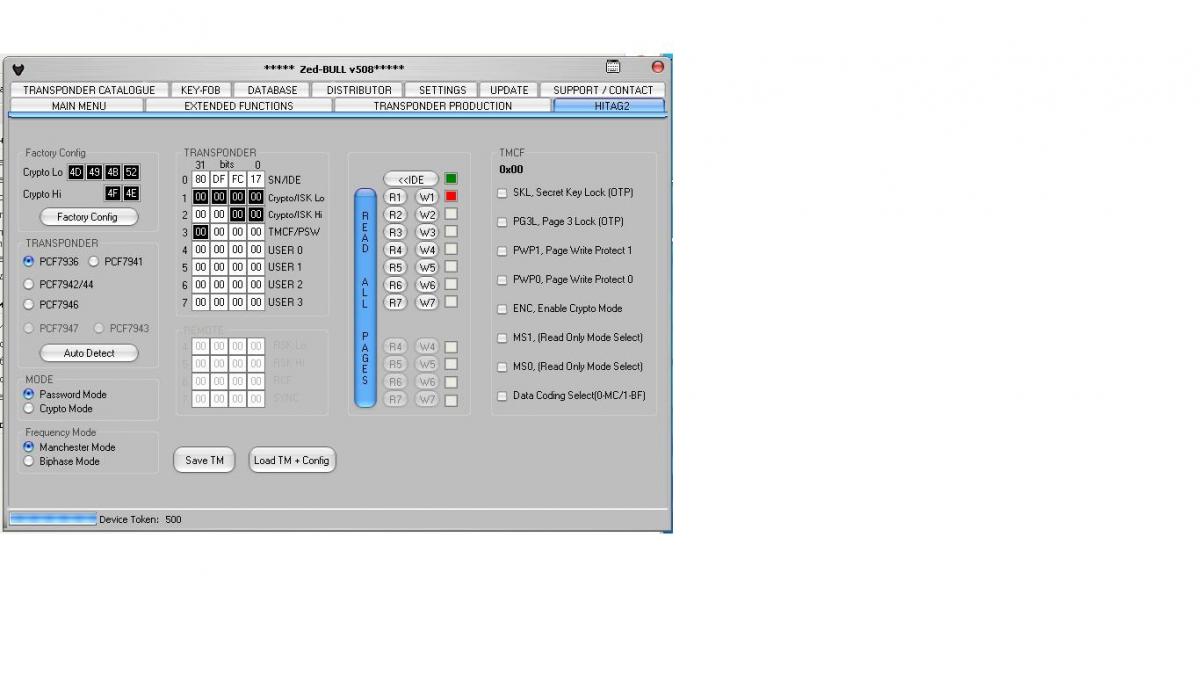Click SN/IDE first byte field 80
The width and height of the screenshot is (1200, 675).
(x=201, y=180)
